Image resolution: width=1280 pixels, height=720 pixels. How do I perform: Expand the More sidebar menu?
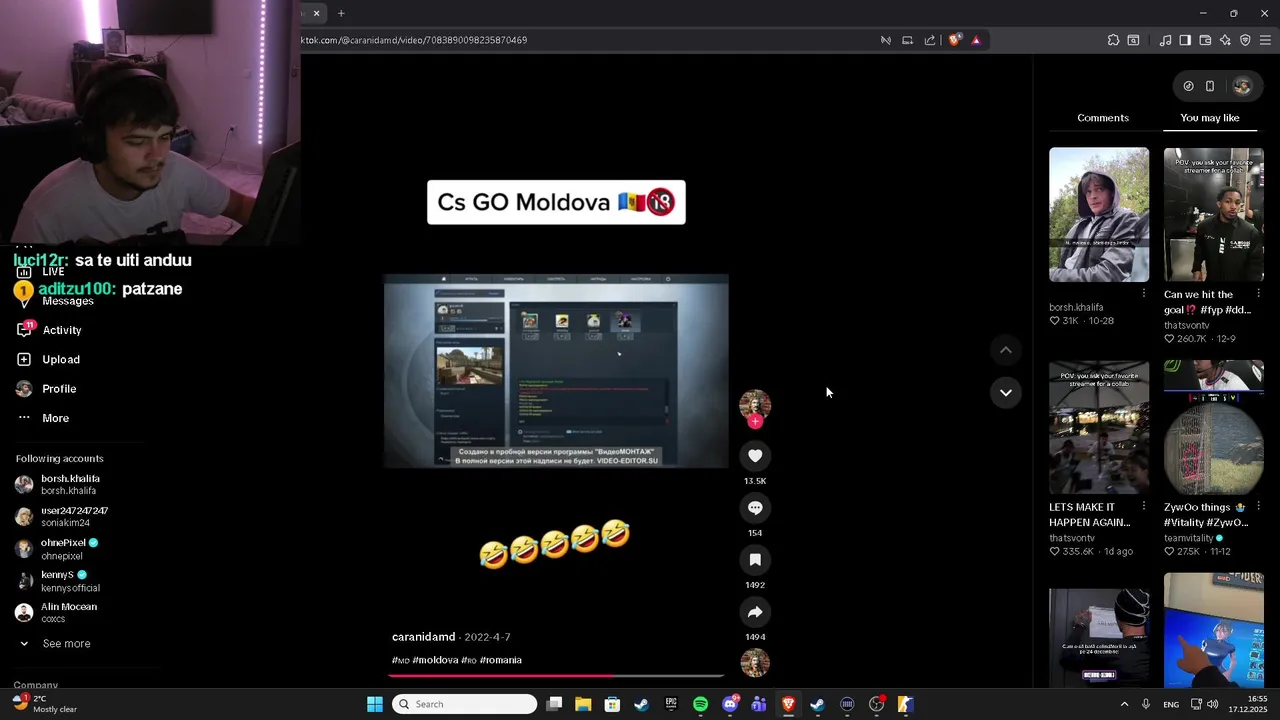pos(43,418)
